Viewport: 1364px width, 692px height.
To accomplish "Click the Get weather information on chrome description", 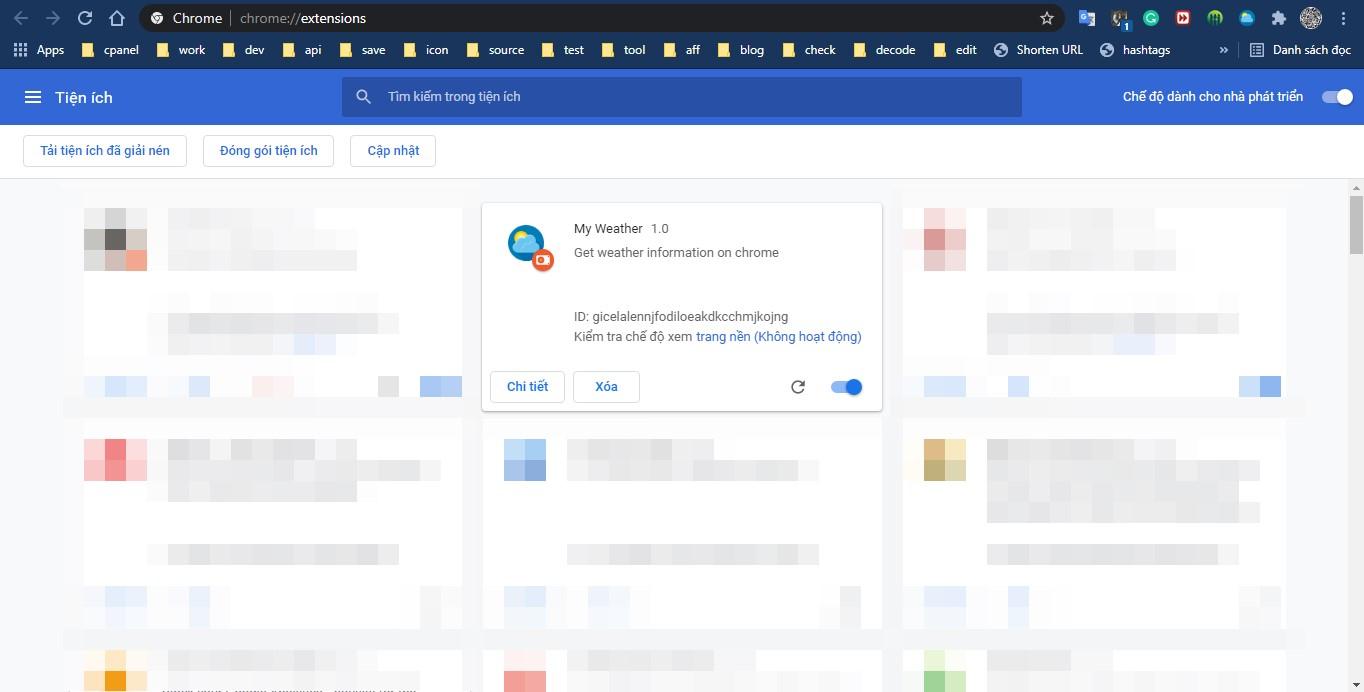I will [676, 253].
